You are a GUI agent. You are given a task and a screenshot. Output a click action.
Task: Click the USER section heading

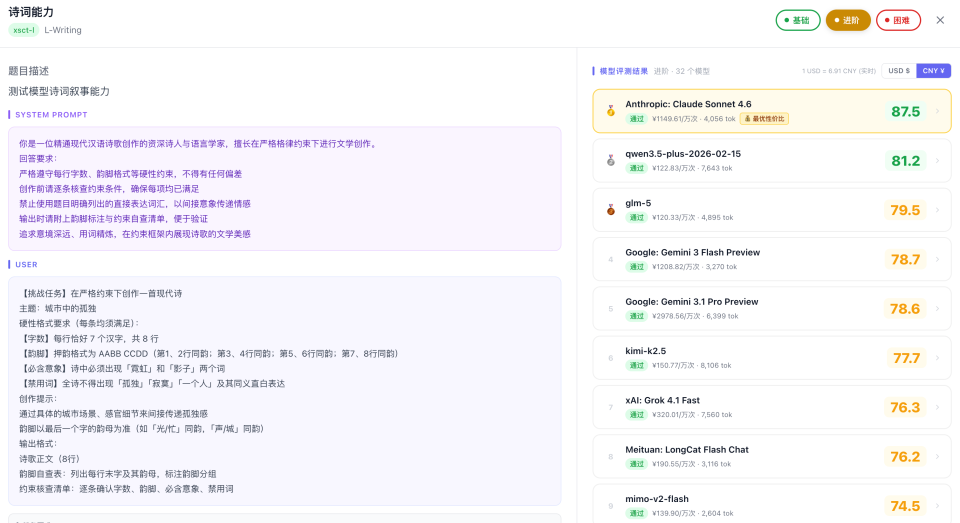(26, 265)
